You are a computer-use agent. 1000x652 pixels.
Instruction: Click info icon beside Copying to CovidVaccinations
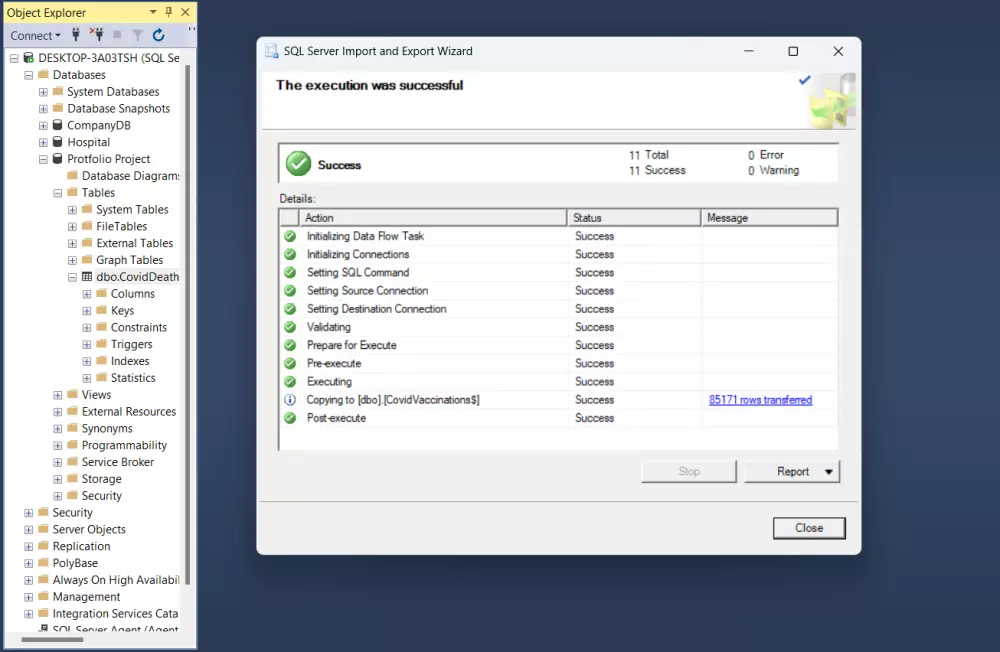tap(290, 400)
